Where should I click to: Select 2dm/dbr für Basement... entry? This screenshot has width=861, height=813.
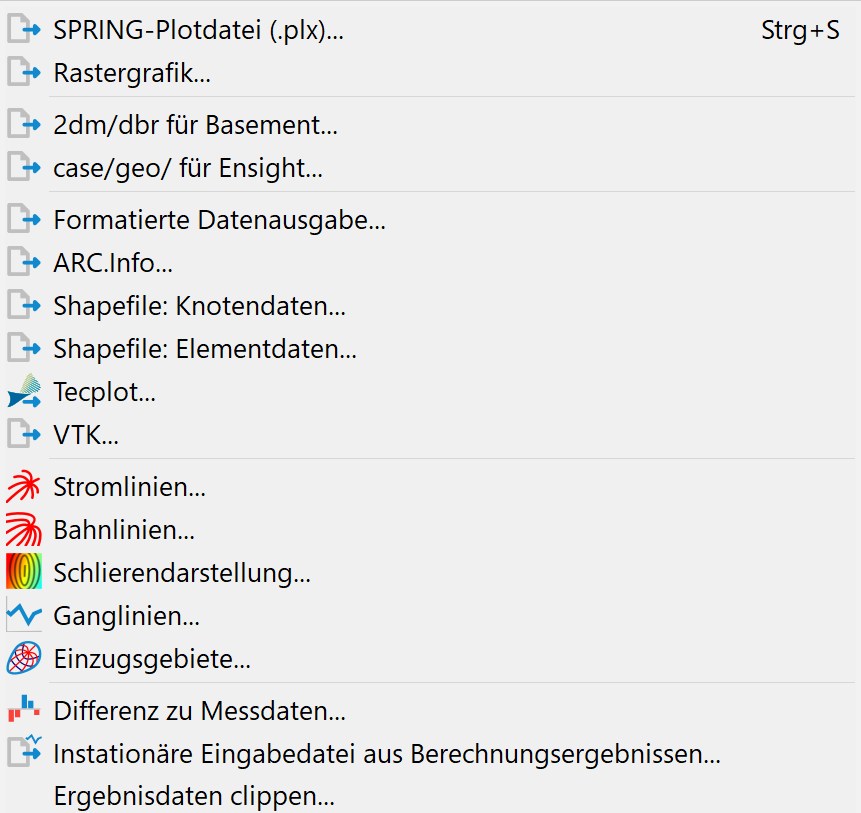430,125
